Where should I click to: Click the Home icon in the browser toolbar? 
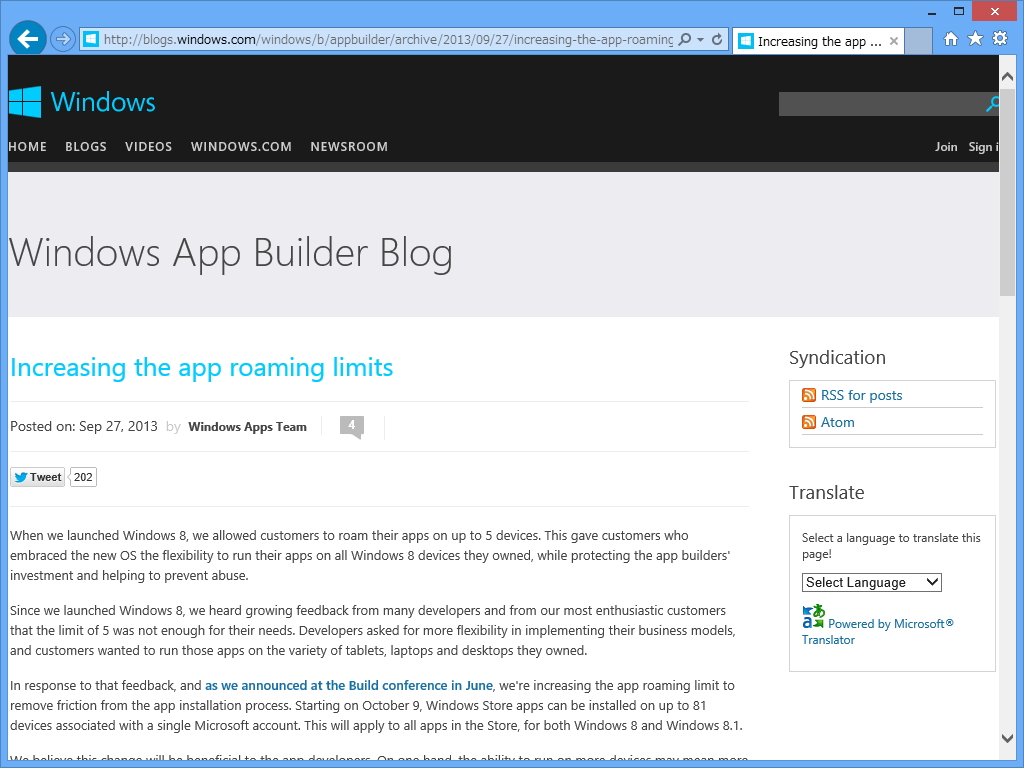(x=951, y=39)
